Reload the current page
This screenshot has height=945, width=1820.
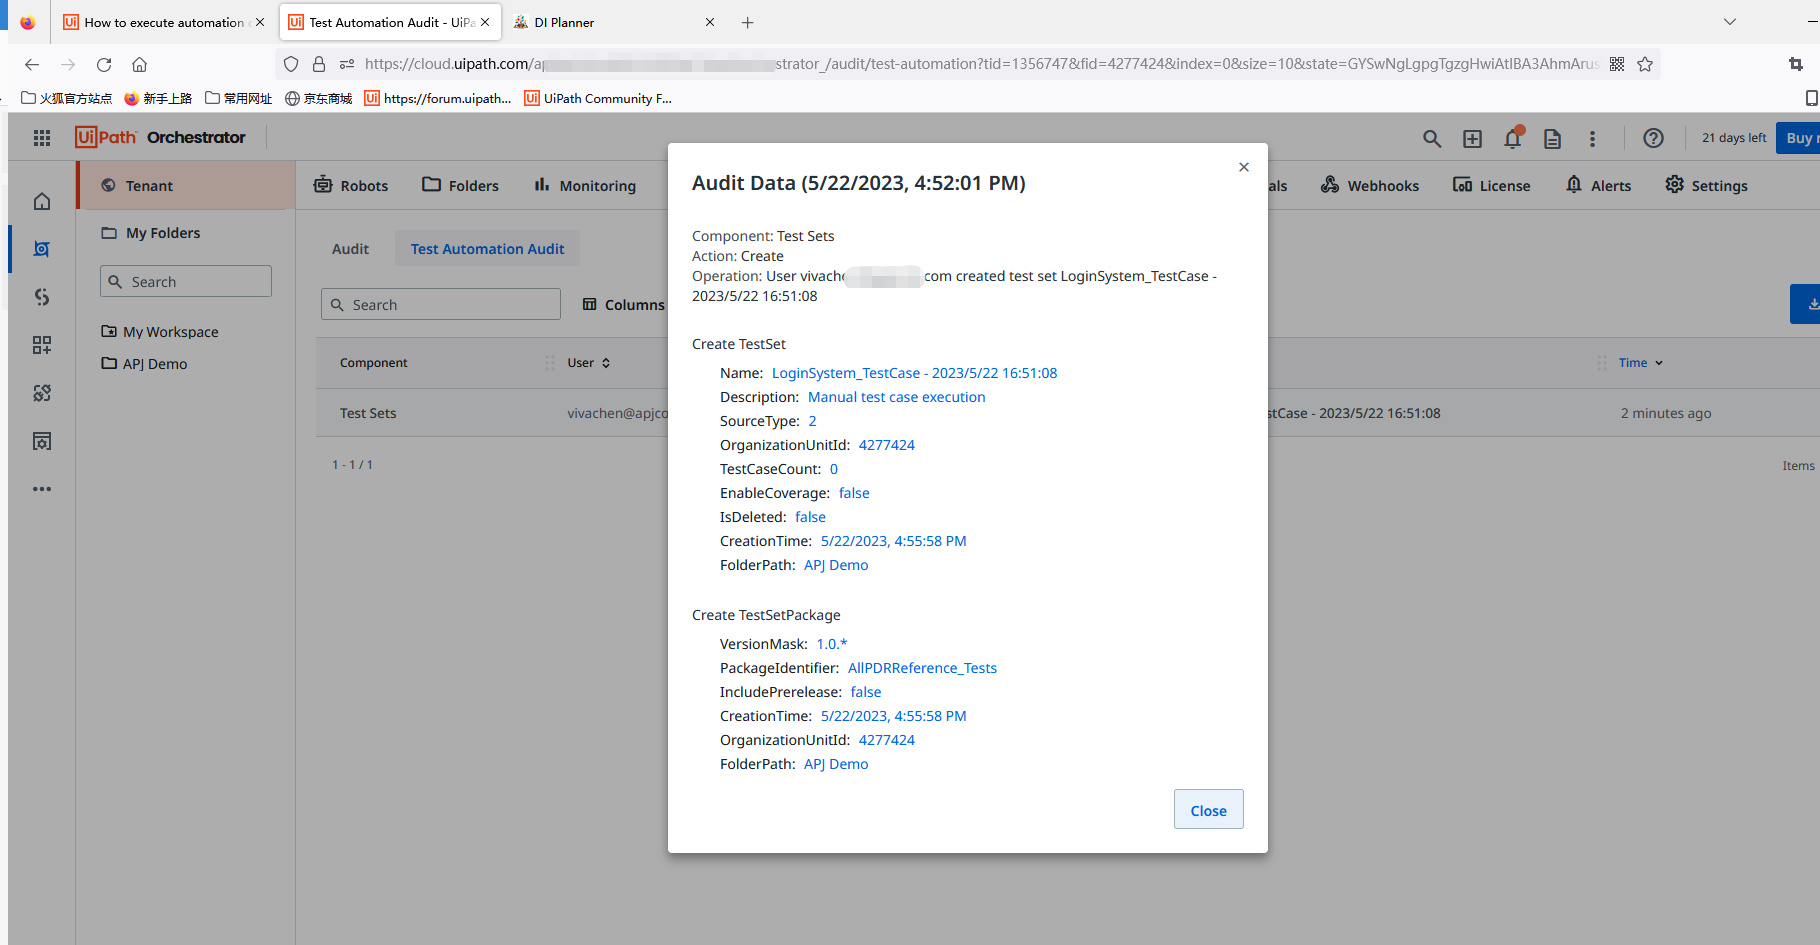pyautogui.click(x=104, y=64)
